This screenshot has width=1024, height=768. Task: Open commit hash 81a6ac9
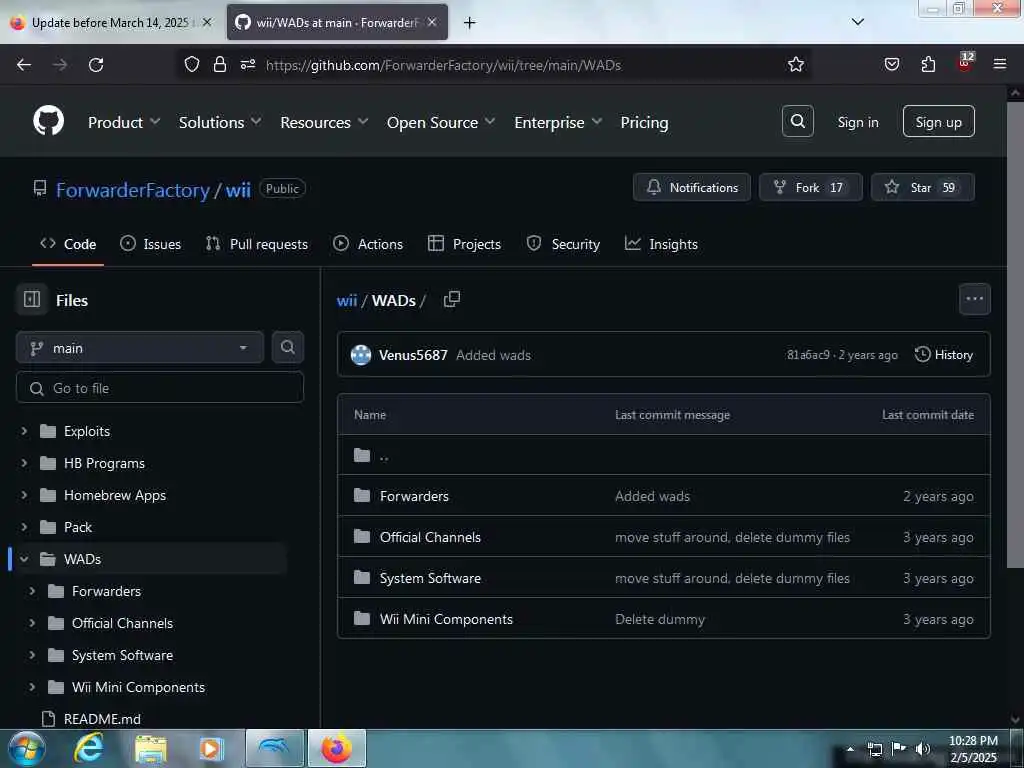click(808, 355)
